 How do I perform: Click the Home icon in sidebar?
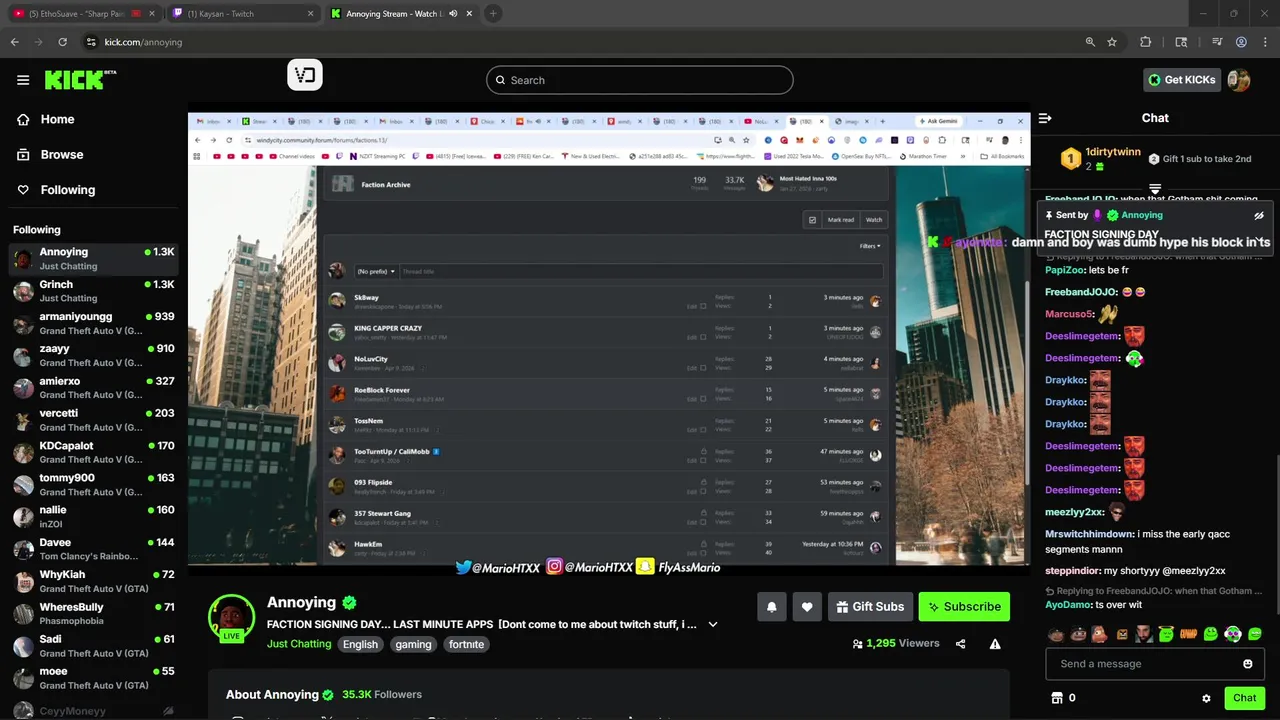tap(23, 119)
